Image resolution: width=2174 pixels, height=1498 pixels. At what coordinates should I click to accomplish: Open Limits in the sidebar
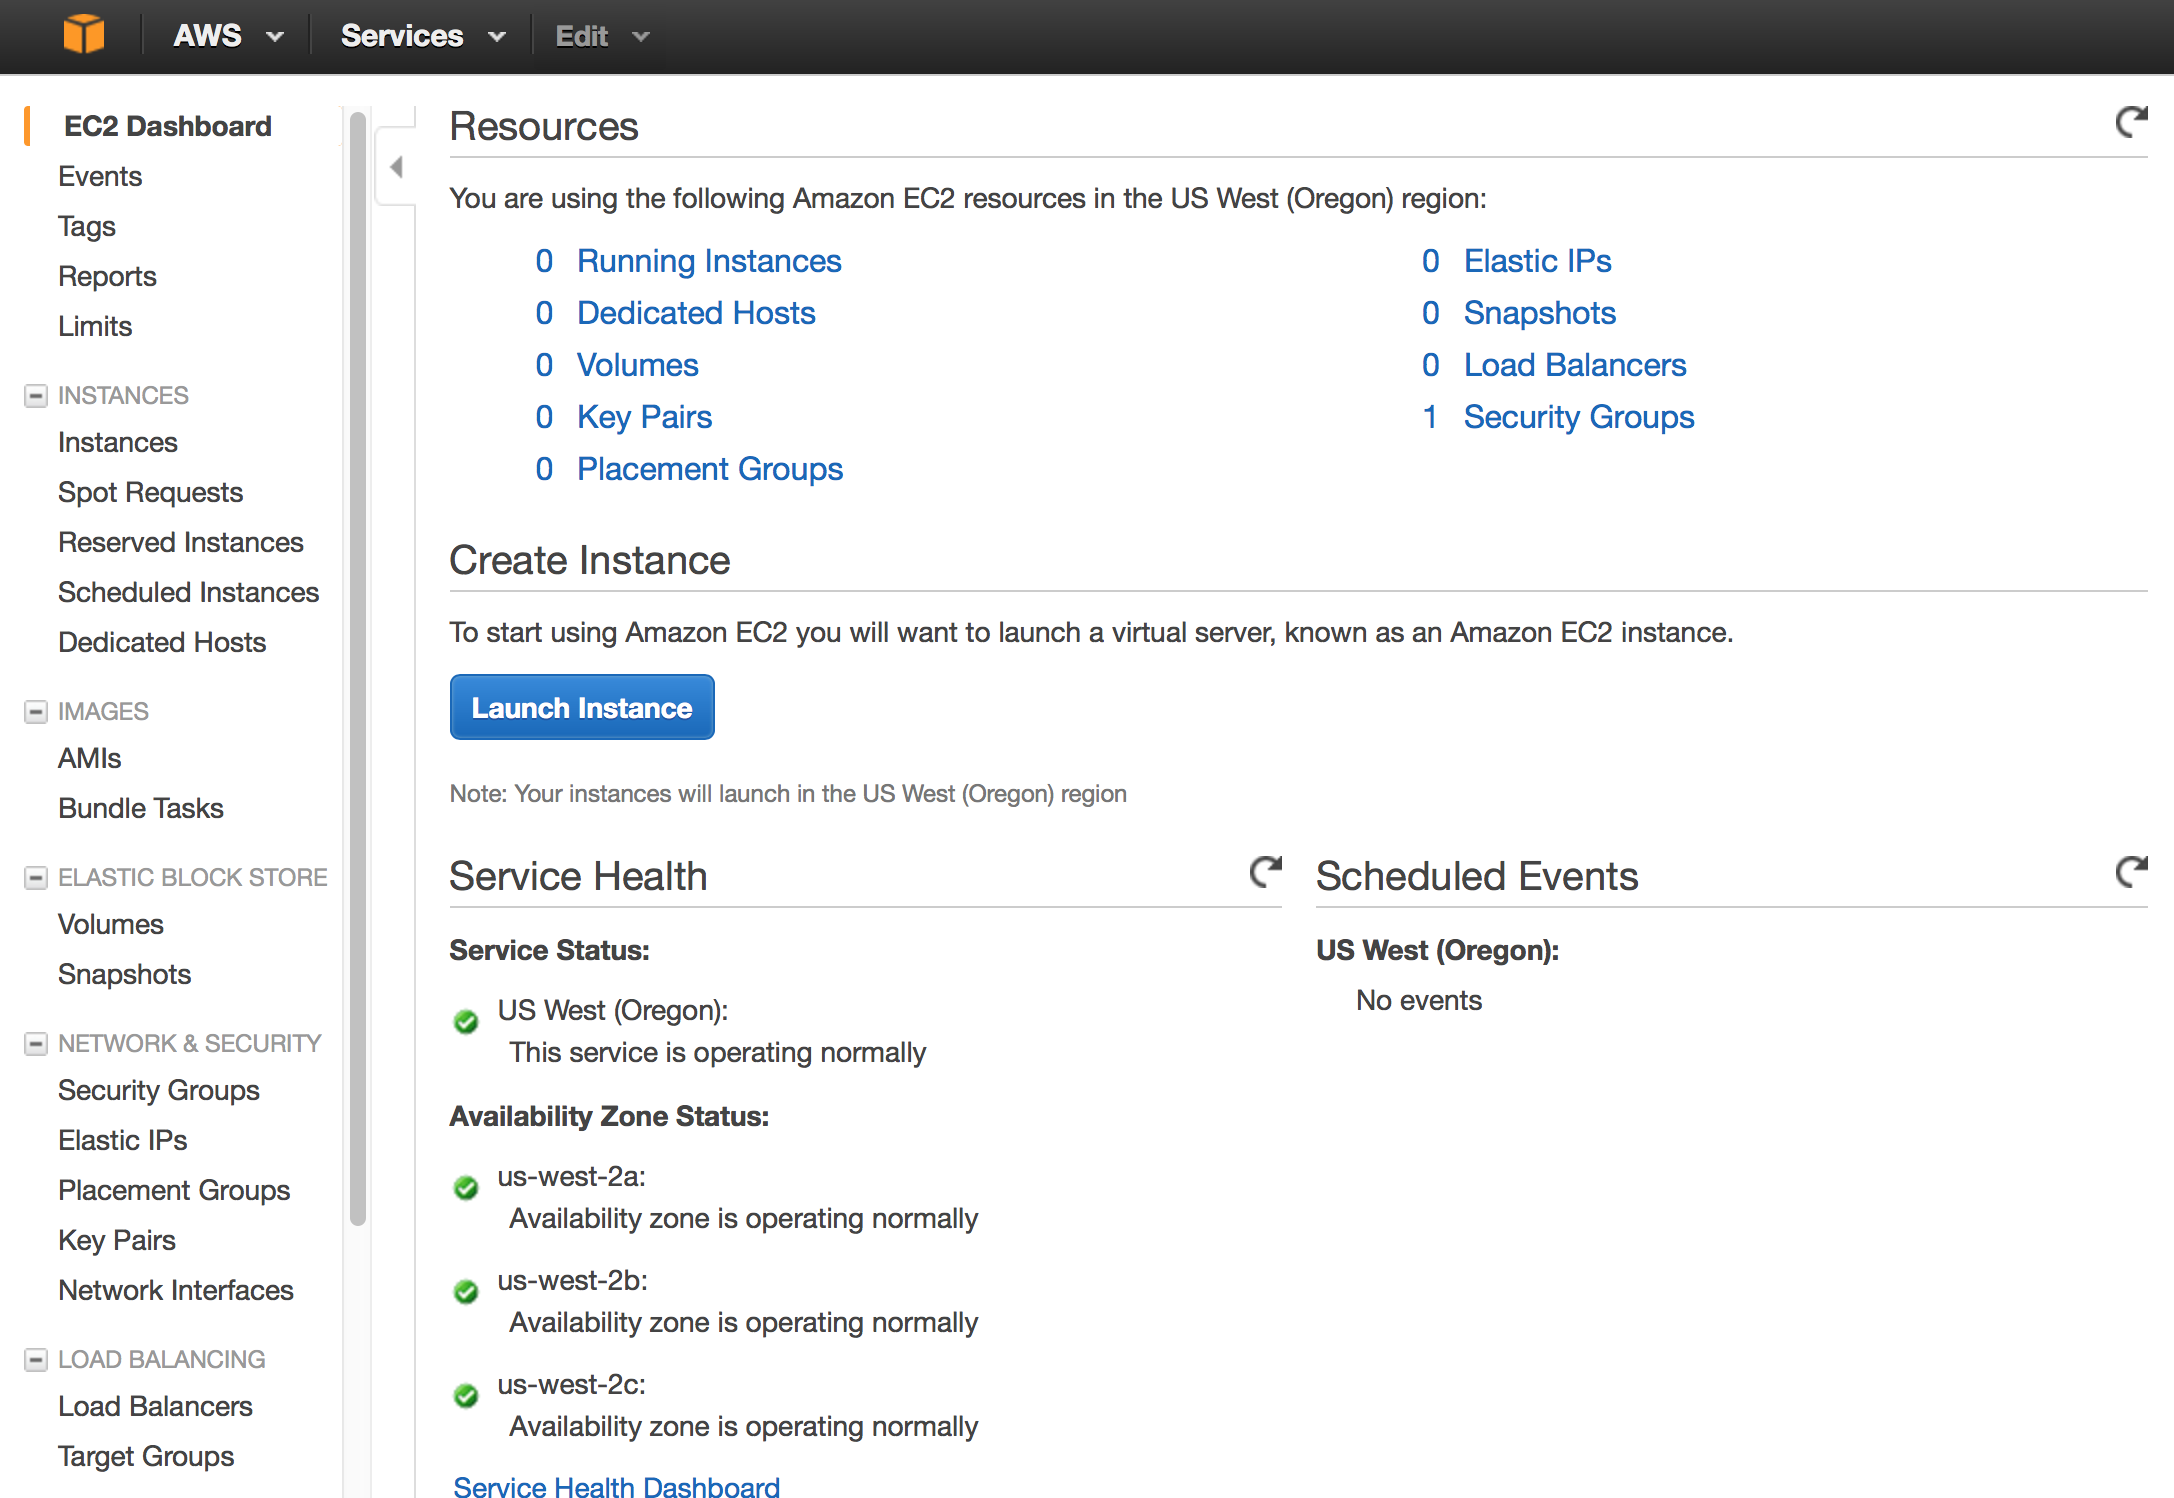(x=95, y=326)
